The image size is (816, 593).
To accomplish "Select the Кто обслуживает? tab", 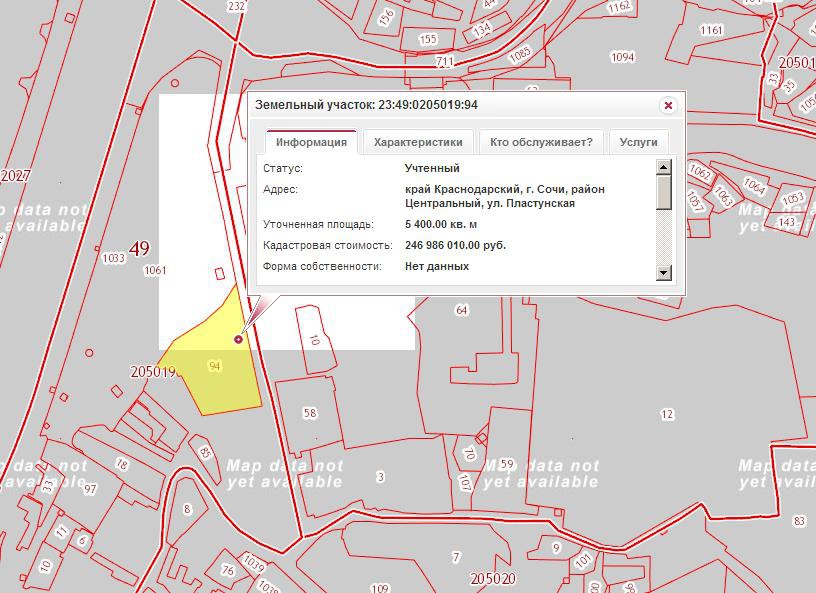I will tap(541, 142).
